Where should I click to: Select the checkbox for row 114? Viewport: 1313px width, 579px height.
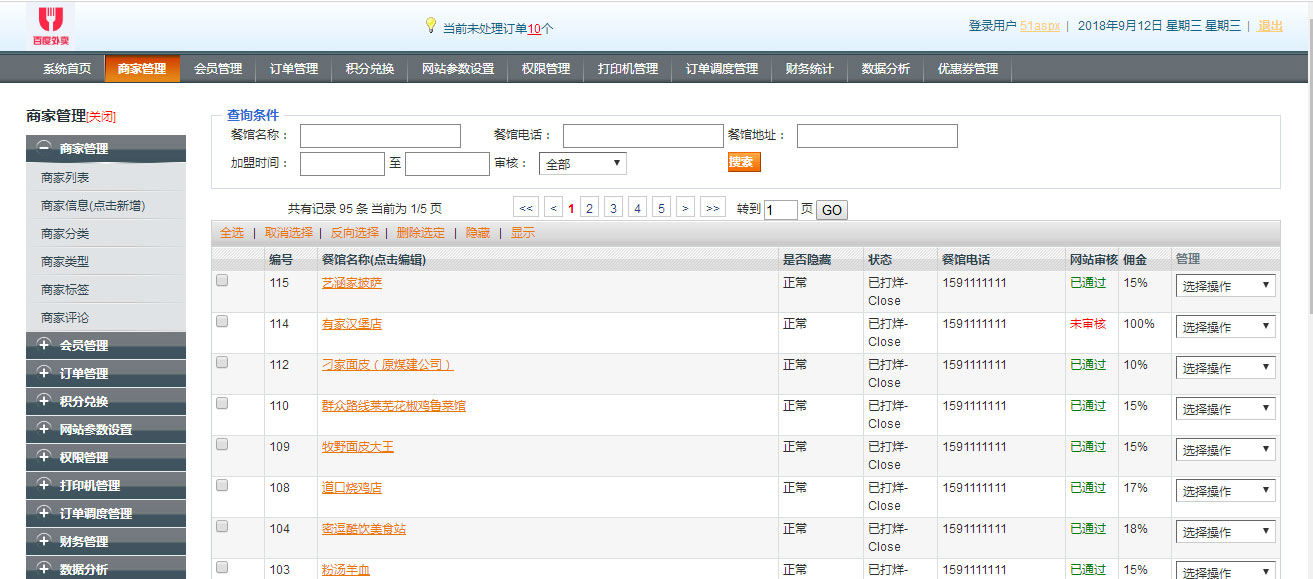(222, 322)
